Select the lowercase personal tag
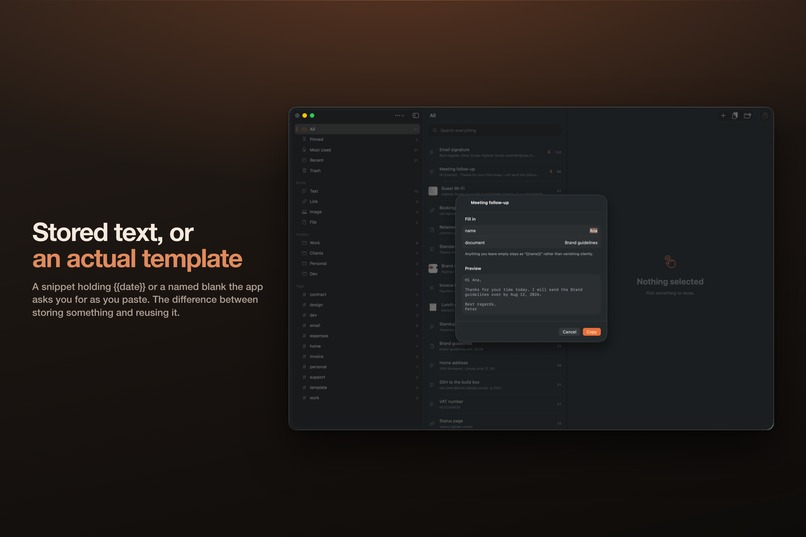This screenshot has height=537, width=806. click(357, 367)
